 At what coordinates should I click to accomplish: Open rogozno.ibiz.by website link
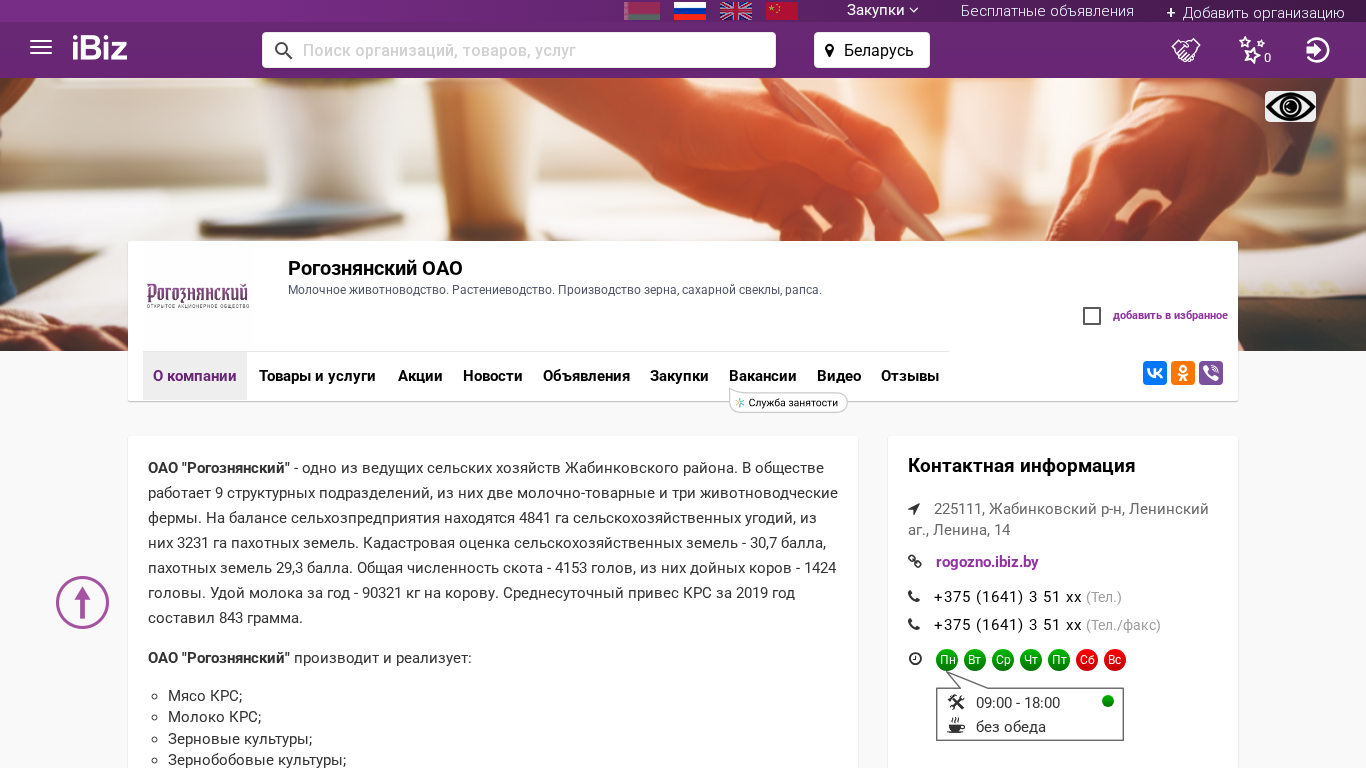coord(987,562)
